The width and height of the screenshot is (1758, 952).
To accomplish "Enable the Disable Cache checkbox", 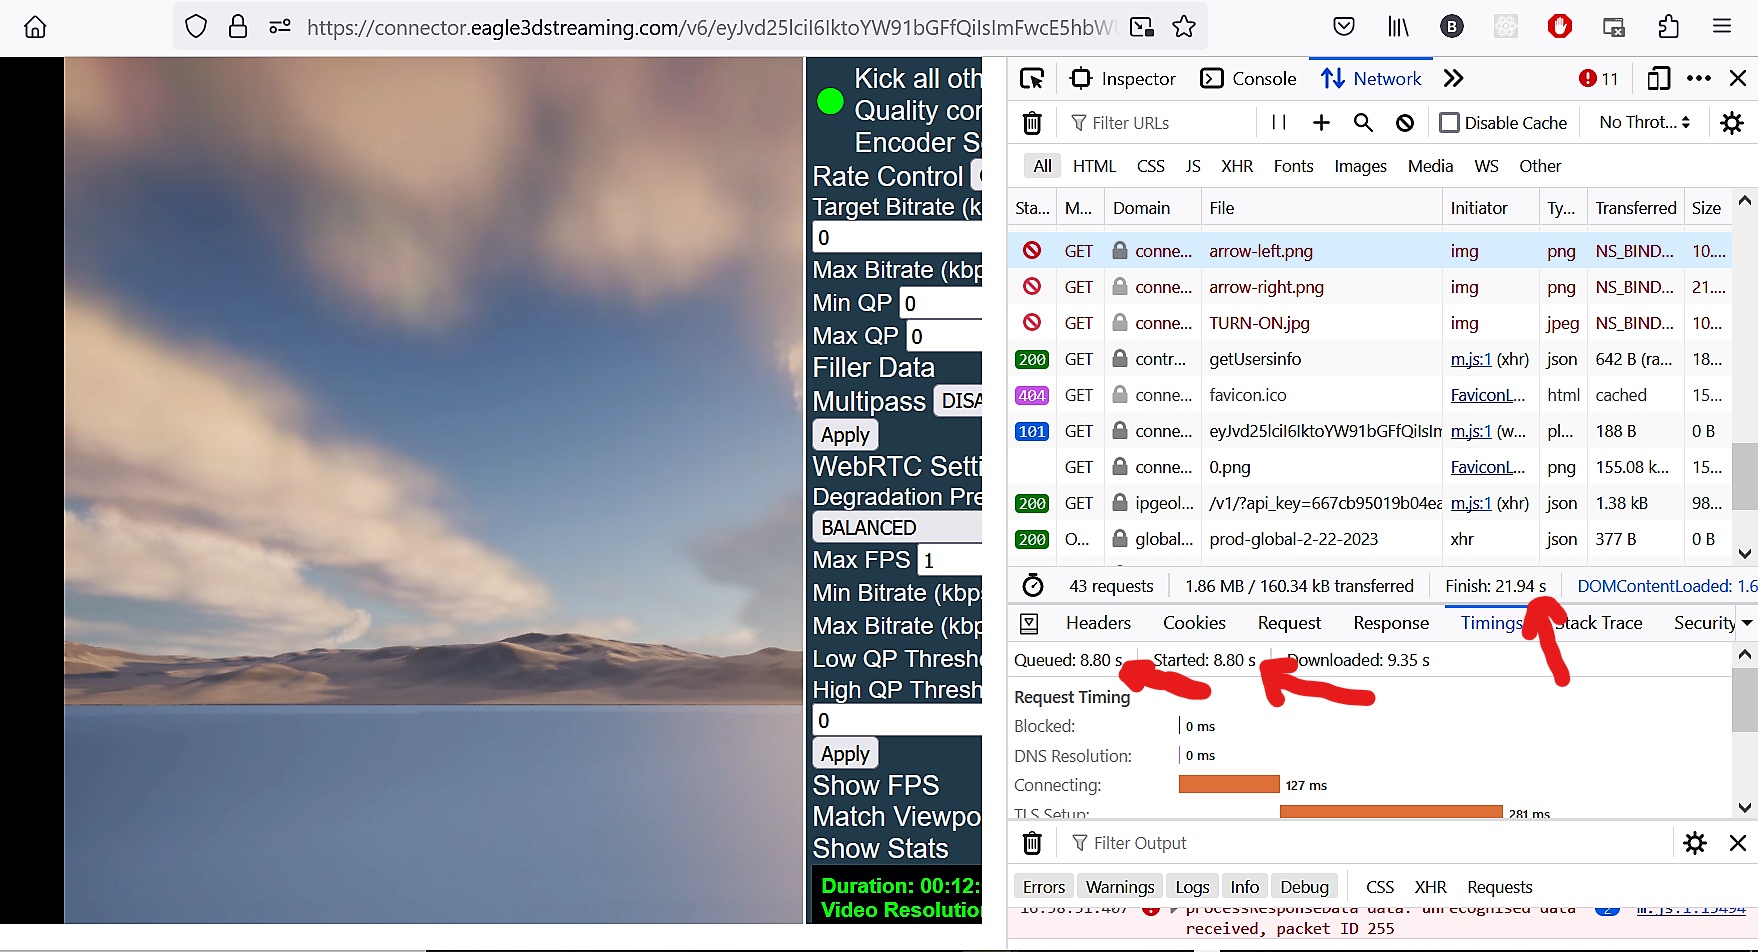I will (1449, 123).
